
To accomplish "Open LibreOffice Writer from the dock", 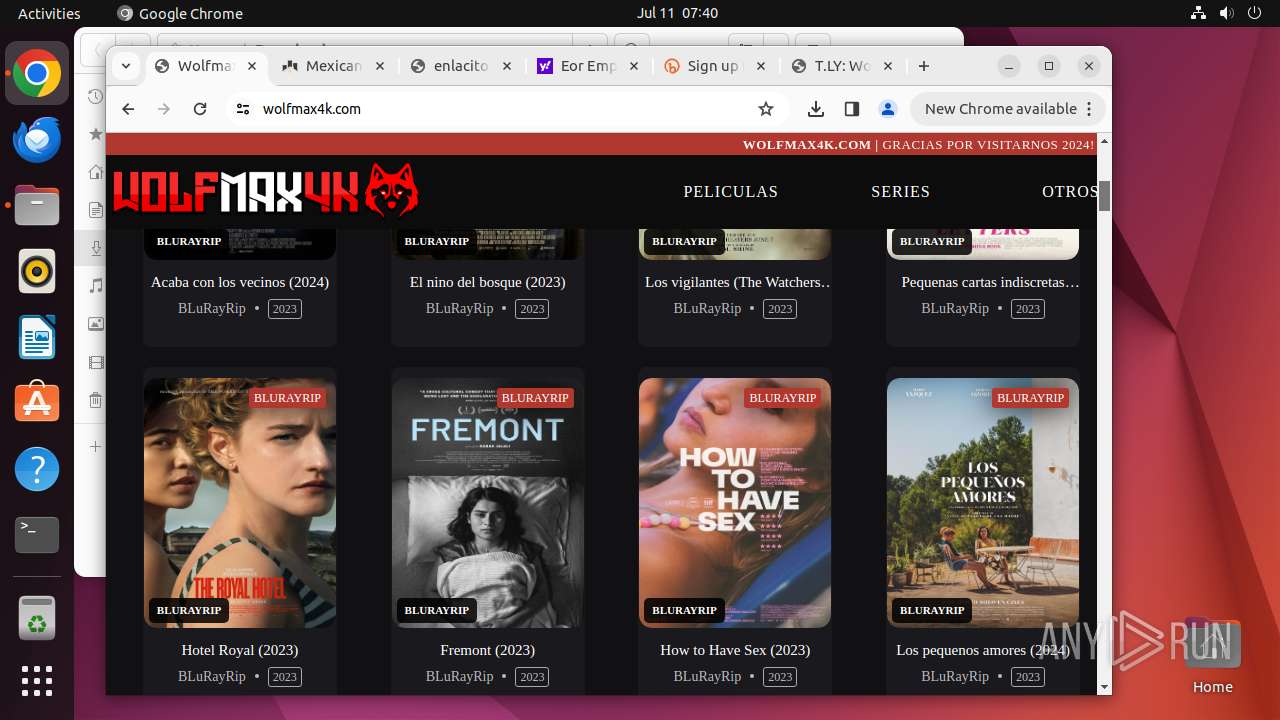I will click(37, 338).
